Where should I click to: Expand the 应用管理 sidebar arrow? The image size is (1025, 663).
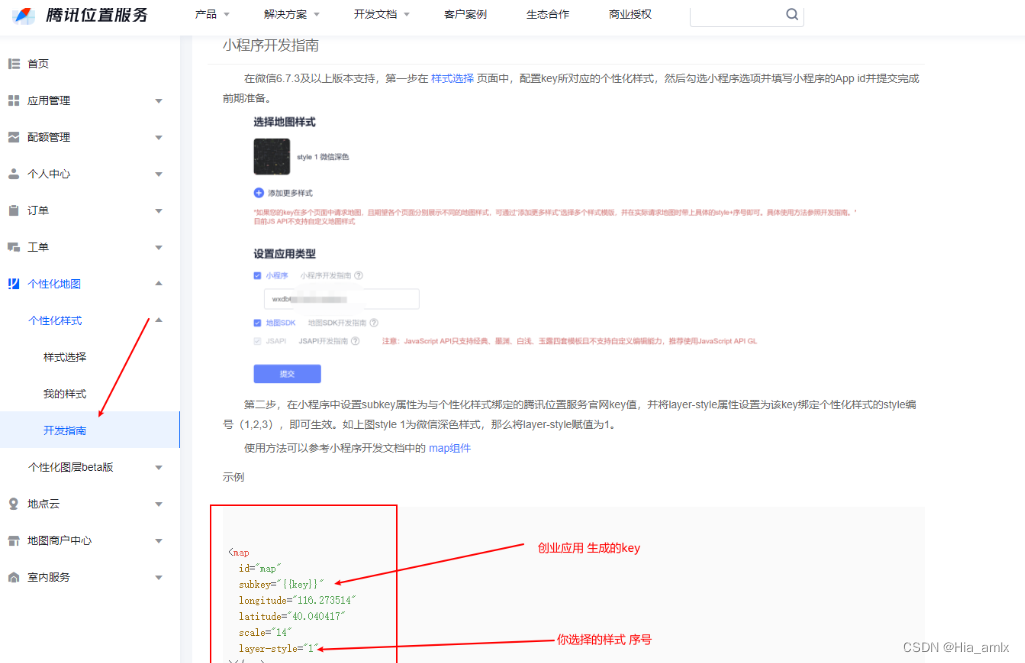pyautogui.click(x=158, y=101)
